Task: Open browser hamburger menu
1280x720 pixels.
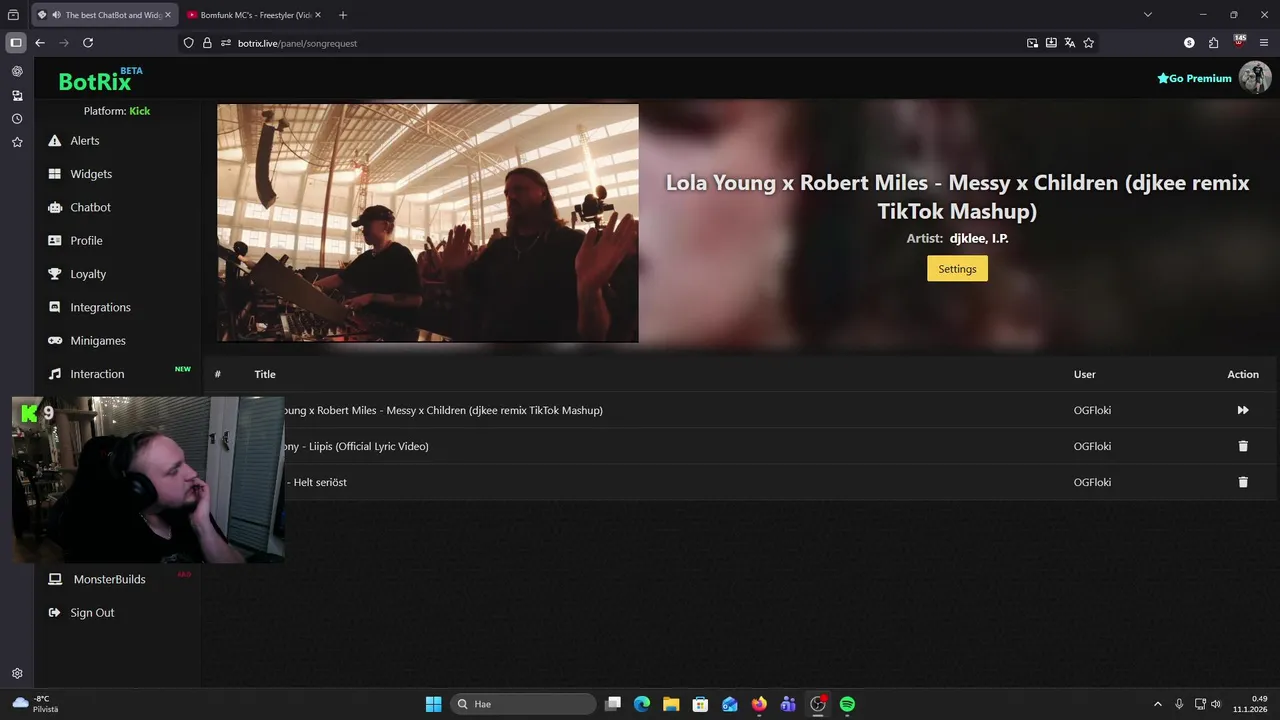Action: coord(1264,43)
